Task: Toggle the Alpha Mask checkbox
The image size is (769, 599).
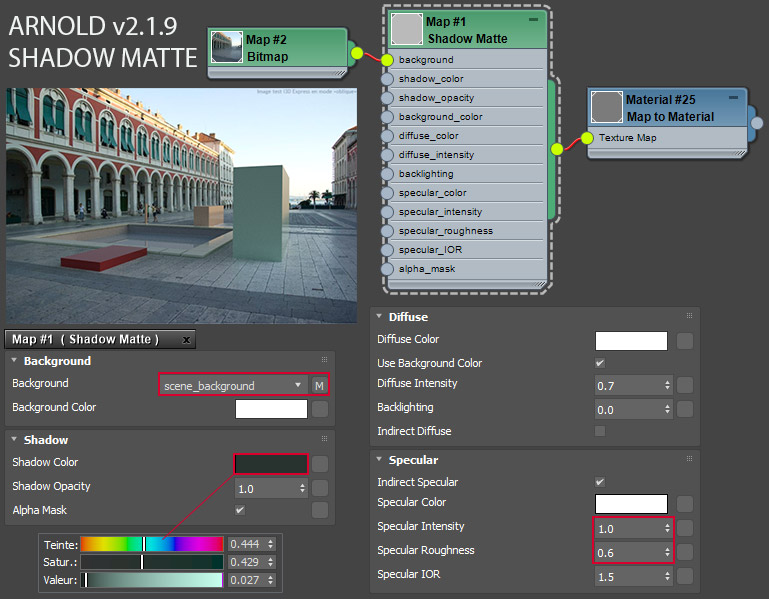Action: click(239, 510)
